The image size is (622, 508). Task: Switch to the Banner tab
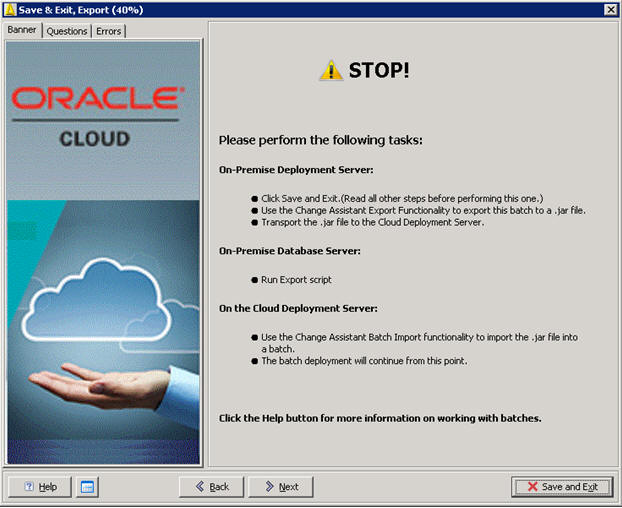pyautogui.click(x=22, y=30)
